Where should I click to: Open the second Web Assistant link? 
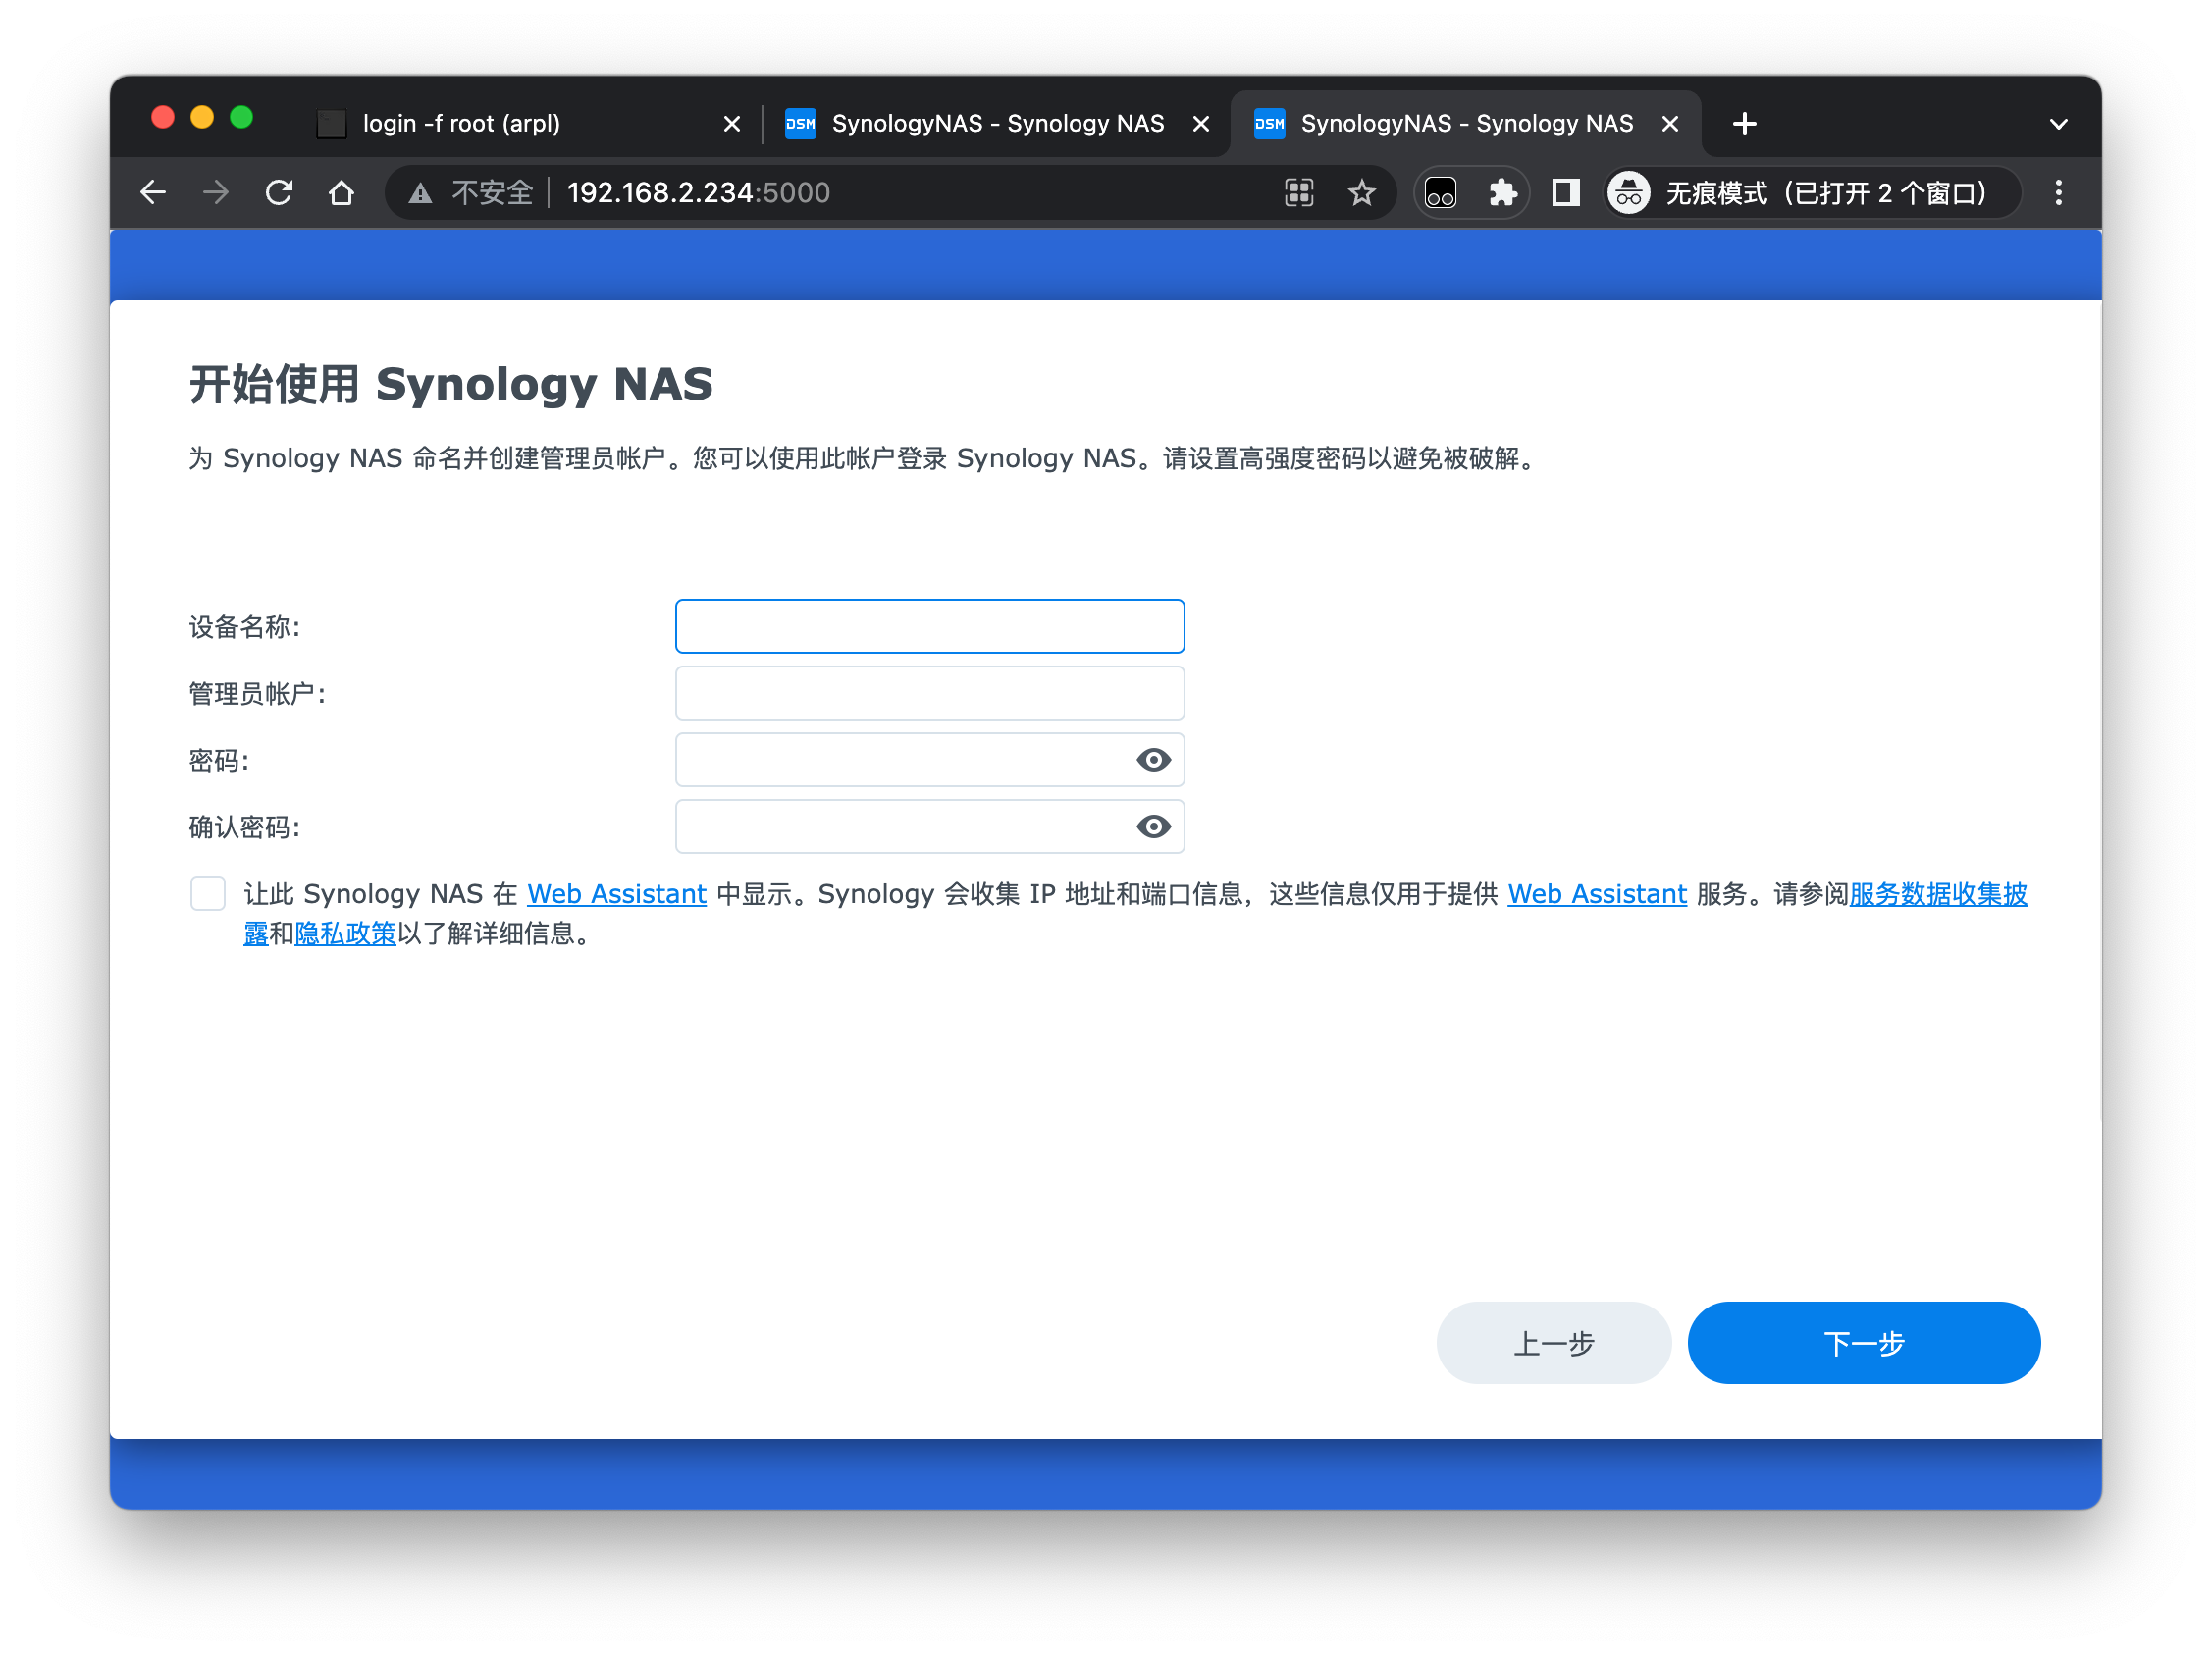(x=1597, y=894)
